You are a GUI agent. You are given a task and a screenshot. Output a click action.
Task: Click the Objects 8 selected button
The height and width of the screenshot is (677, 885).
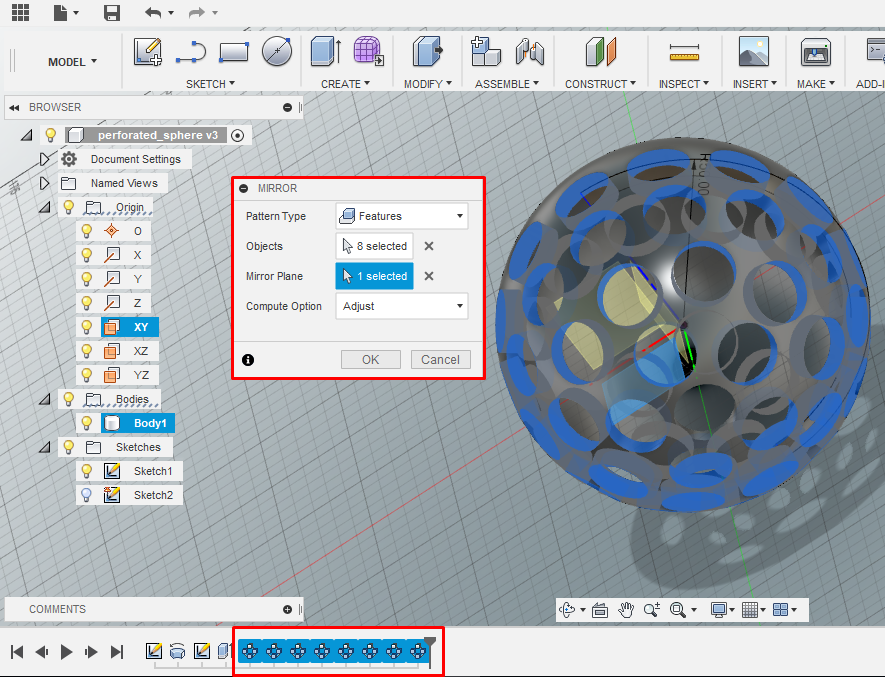375,246
